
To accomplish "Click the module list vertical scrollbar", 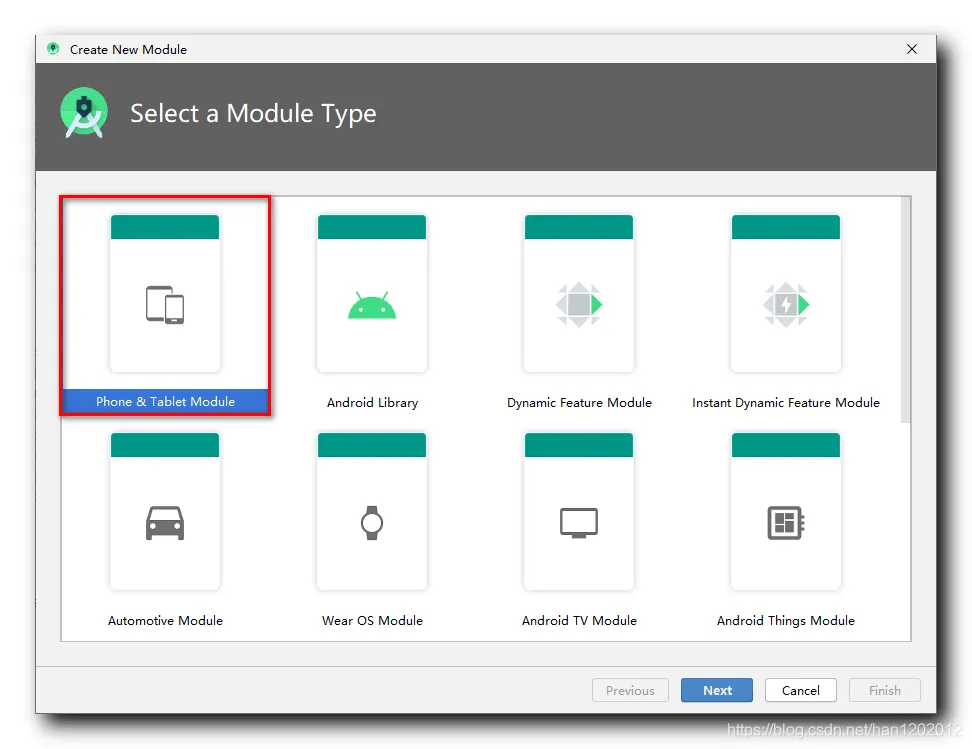I will 906,310.
